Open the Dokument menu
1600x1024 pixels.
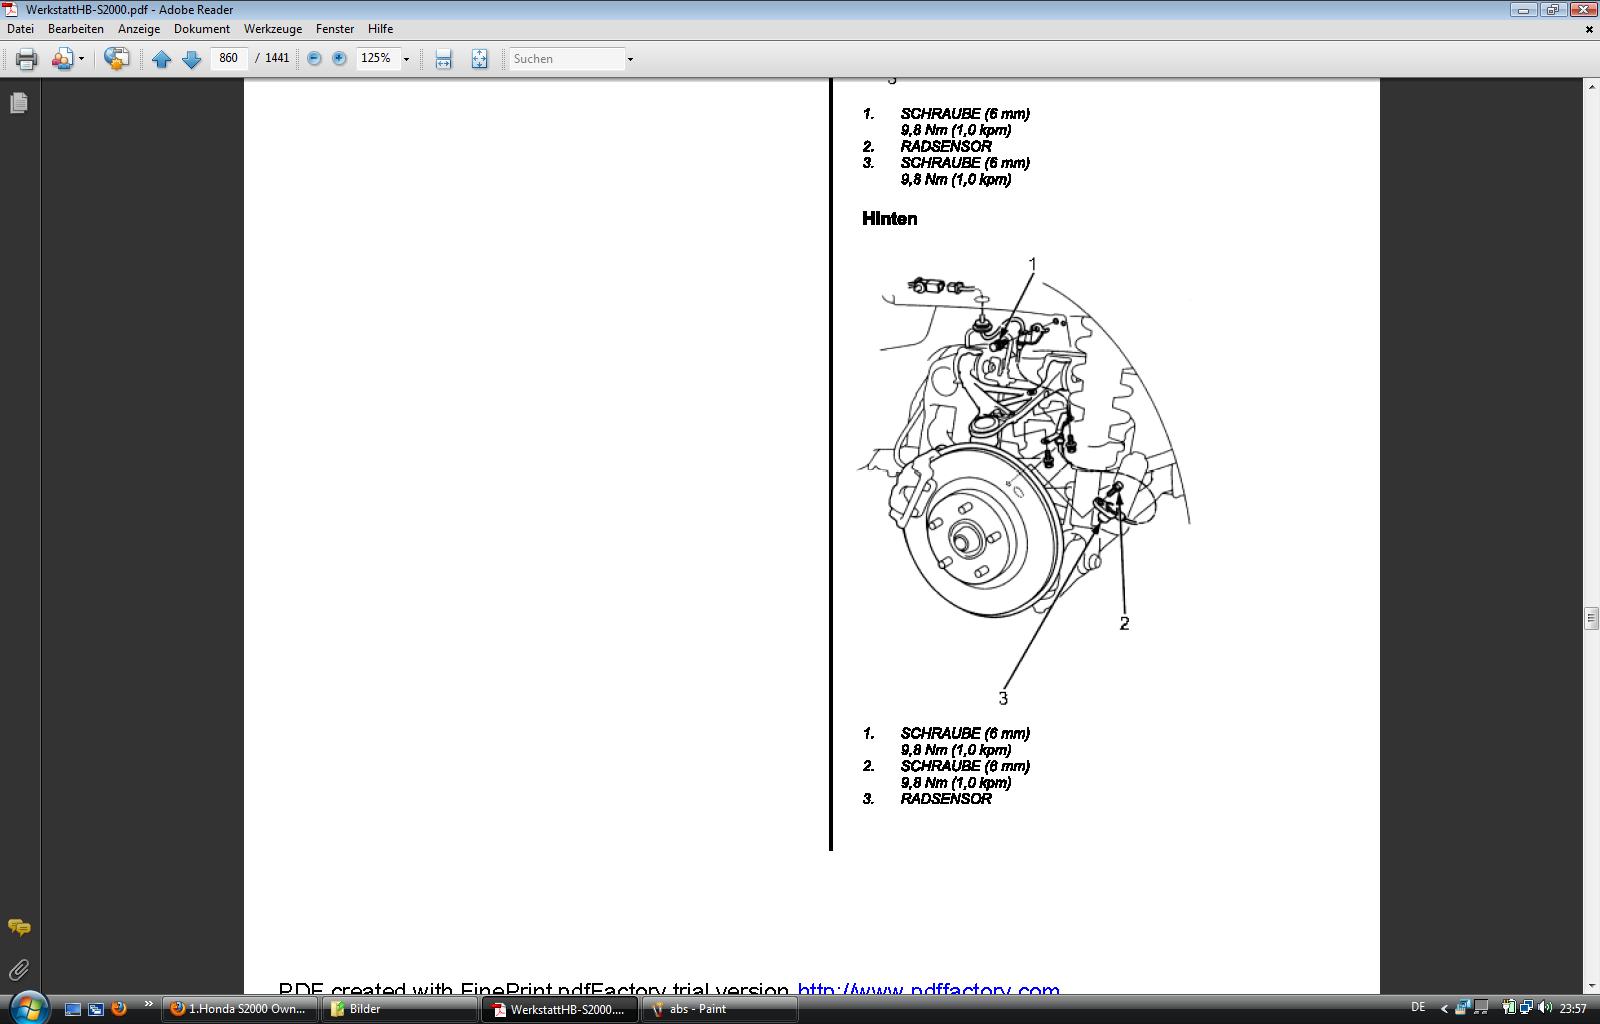(202, 29)
